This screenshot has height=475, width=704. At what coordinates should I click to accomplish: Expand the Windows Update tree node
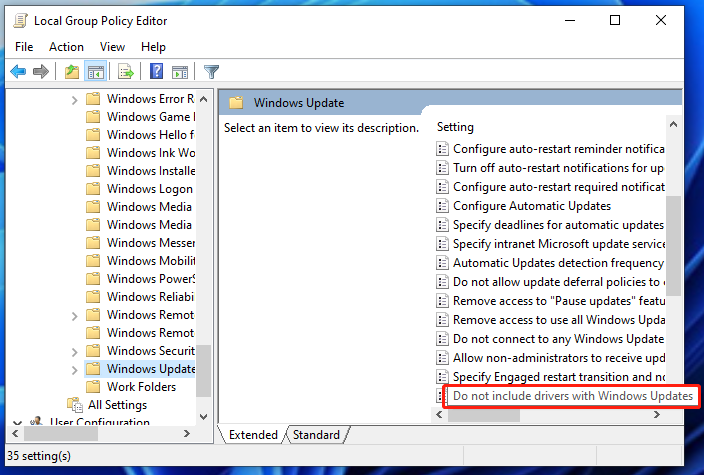coord(75,370)
